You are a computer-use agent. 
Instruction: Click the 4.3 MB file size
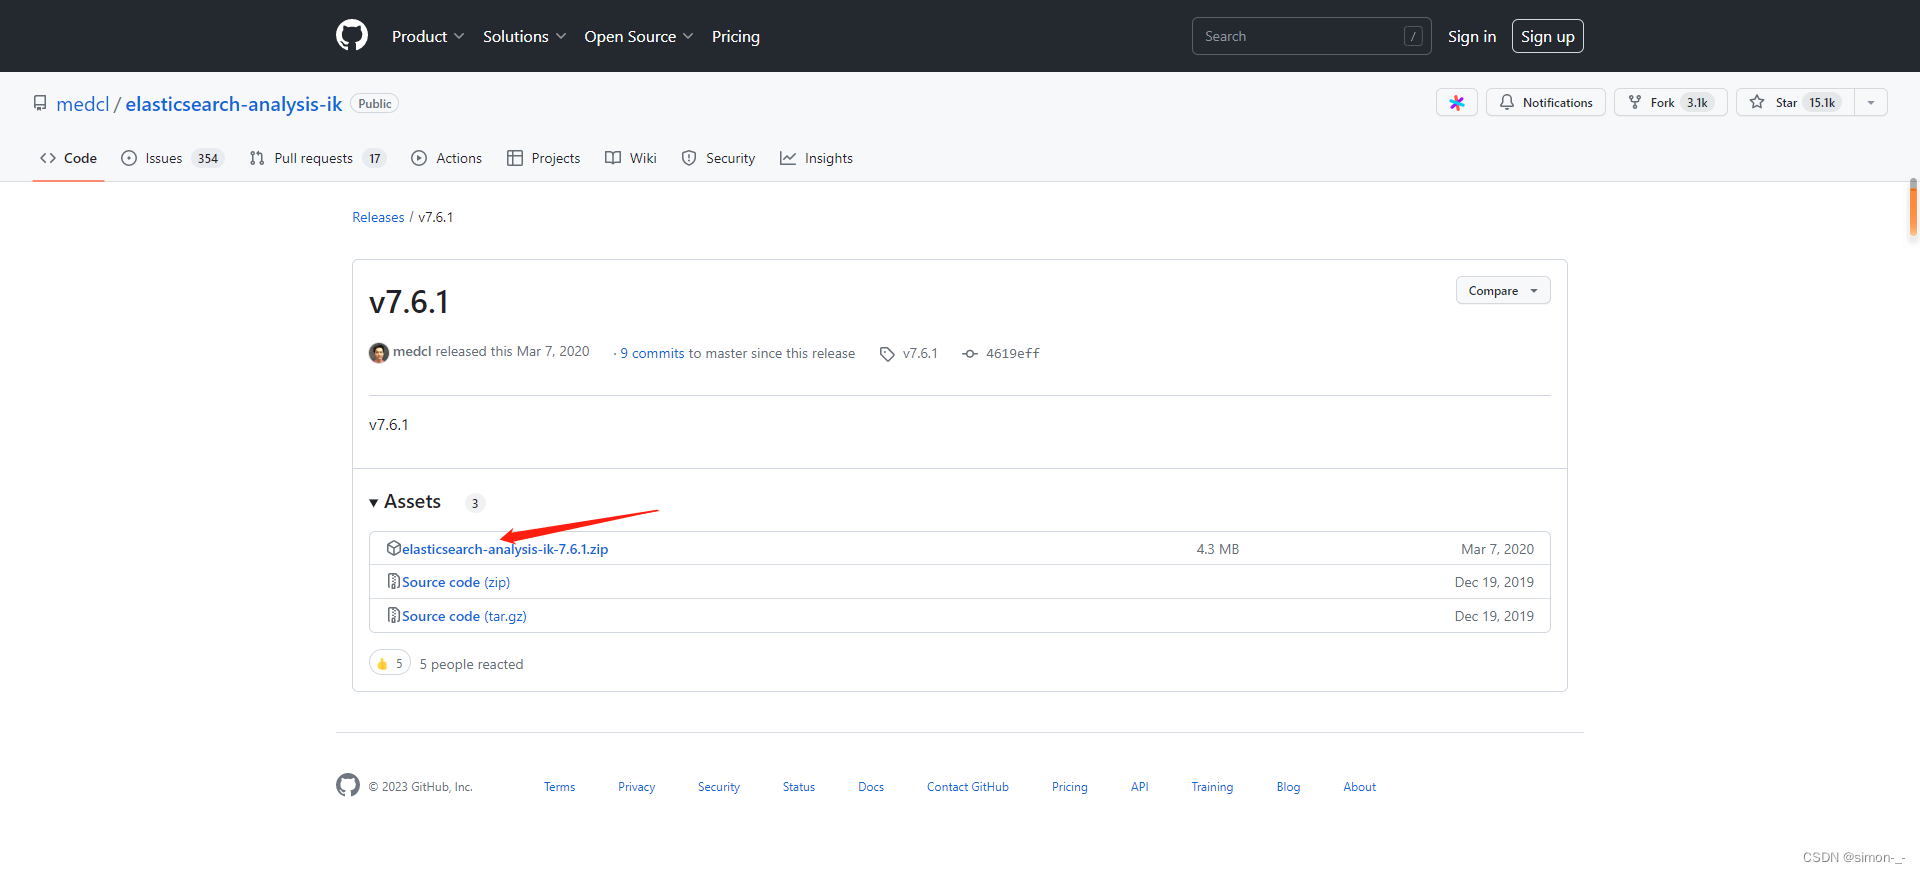coord(1218,549)
